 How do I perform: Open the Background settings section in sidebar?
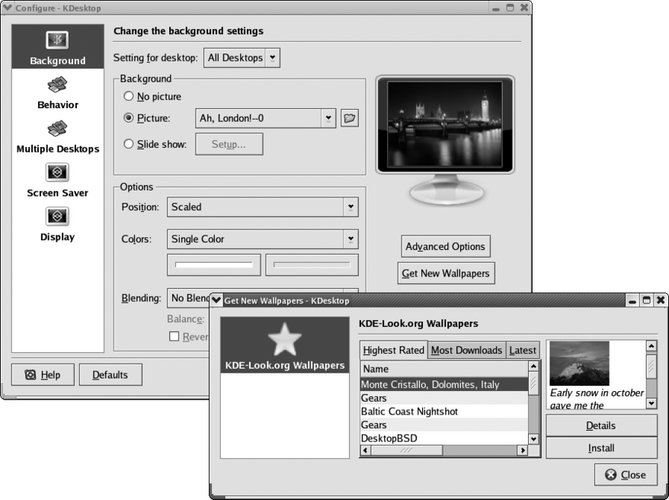(58, 47)
